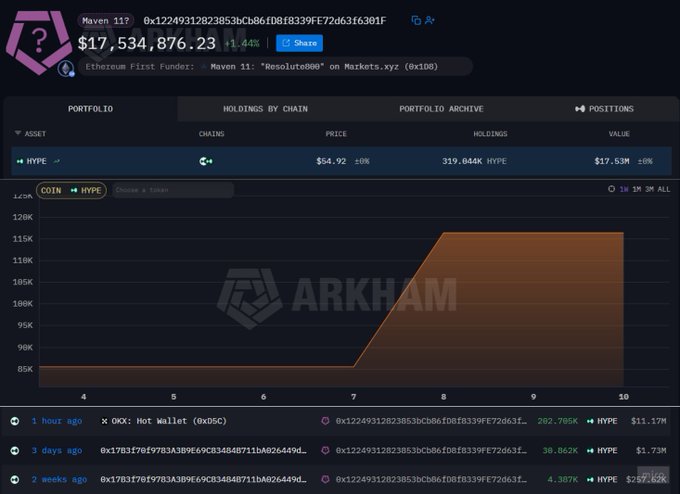Open the 1 hour ago transaction link
Image resolution: width=680 pixels, height=494 pixels.
[56, 421]
